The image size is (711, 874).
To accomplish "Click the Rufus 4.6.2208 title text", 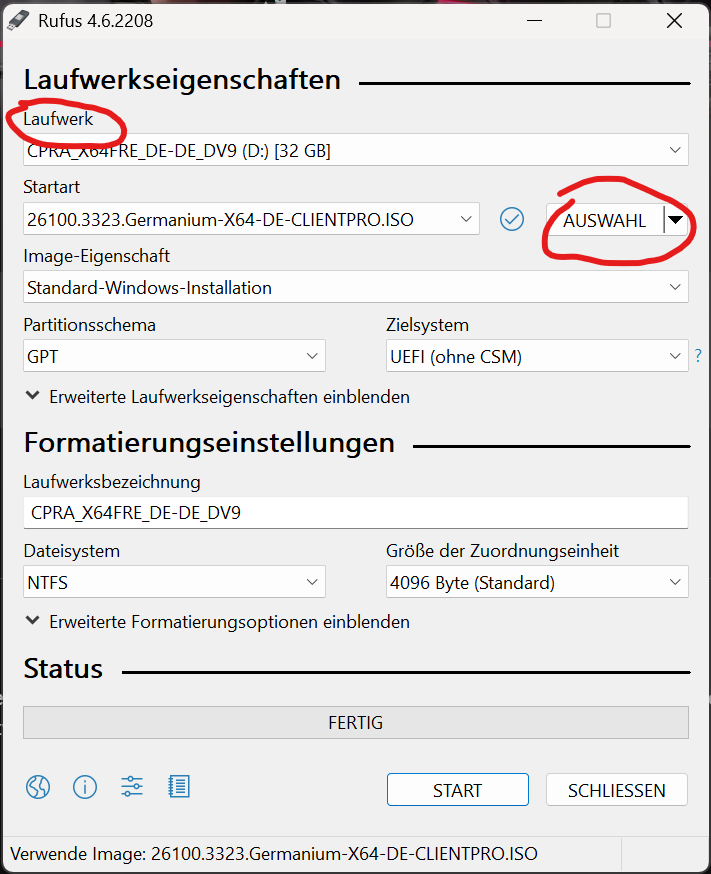I will [95, 21].
